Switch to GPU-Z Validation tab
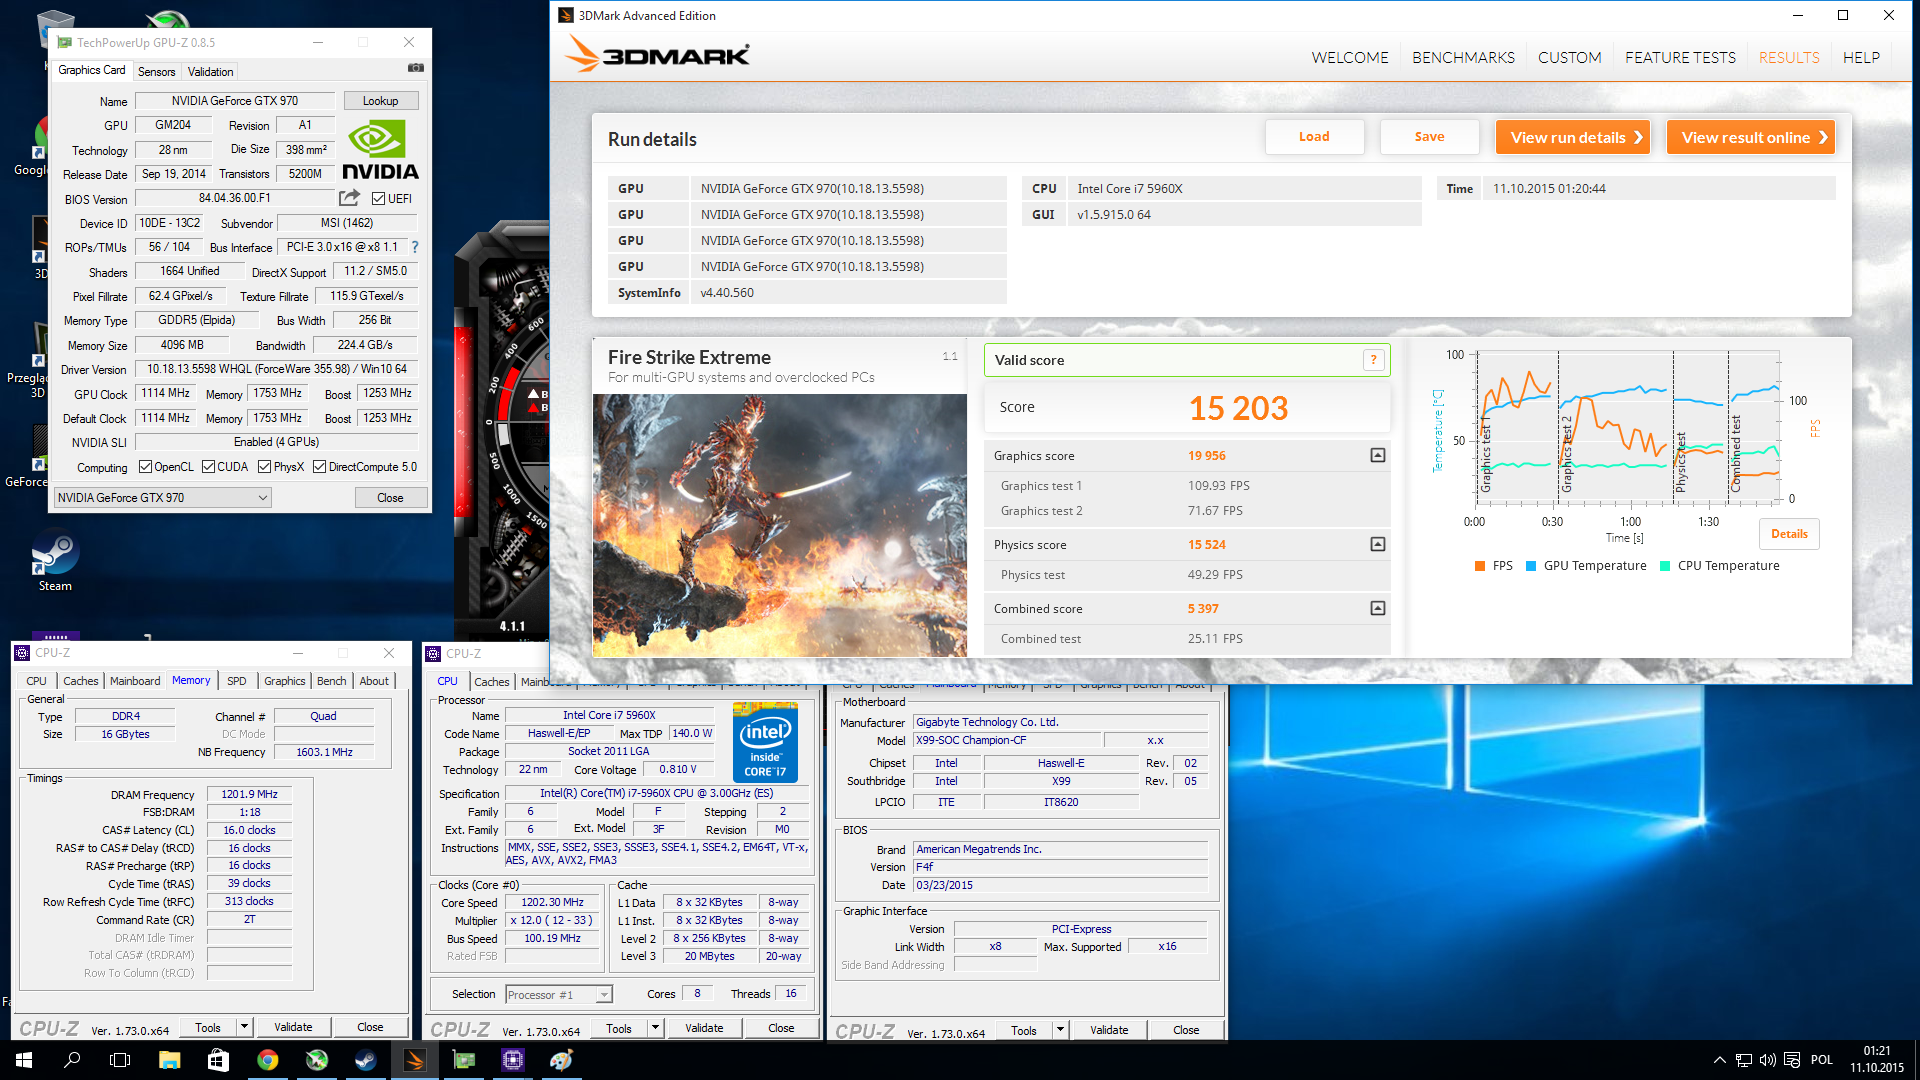 pos(210,71)
